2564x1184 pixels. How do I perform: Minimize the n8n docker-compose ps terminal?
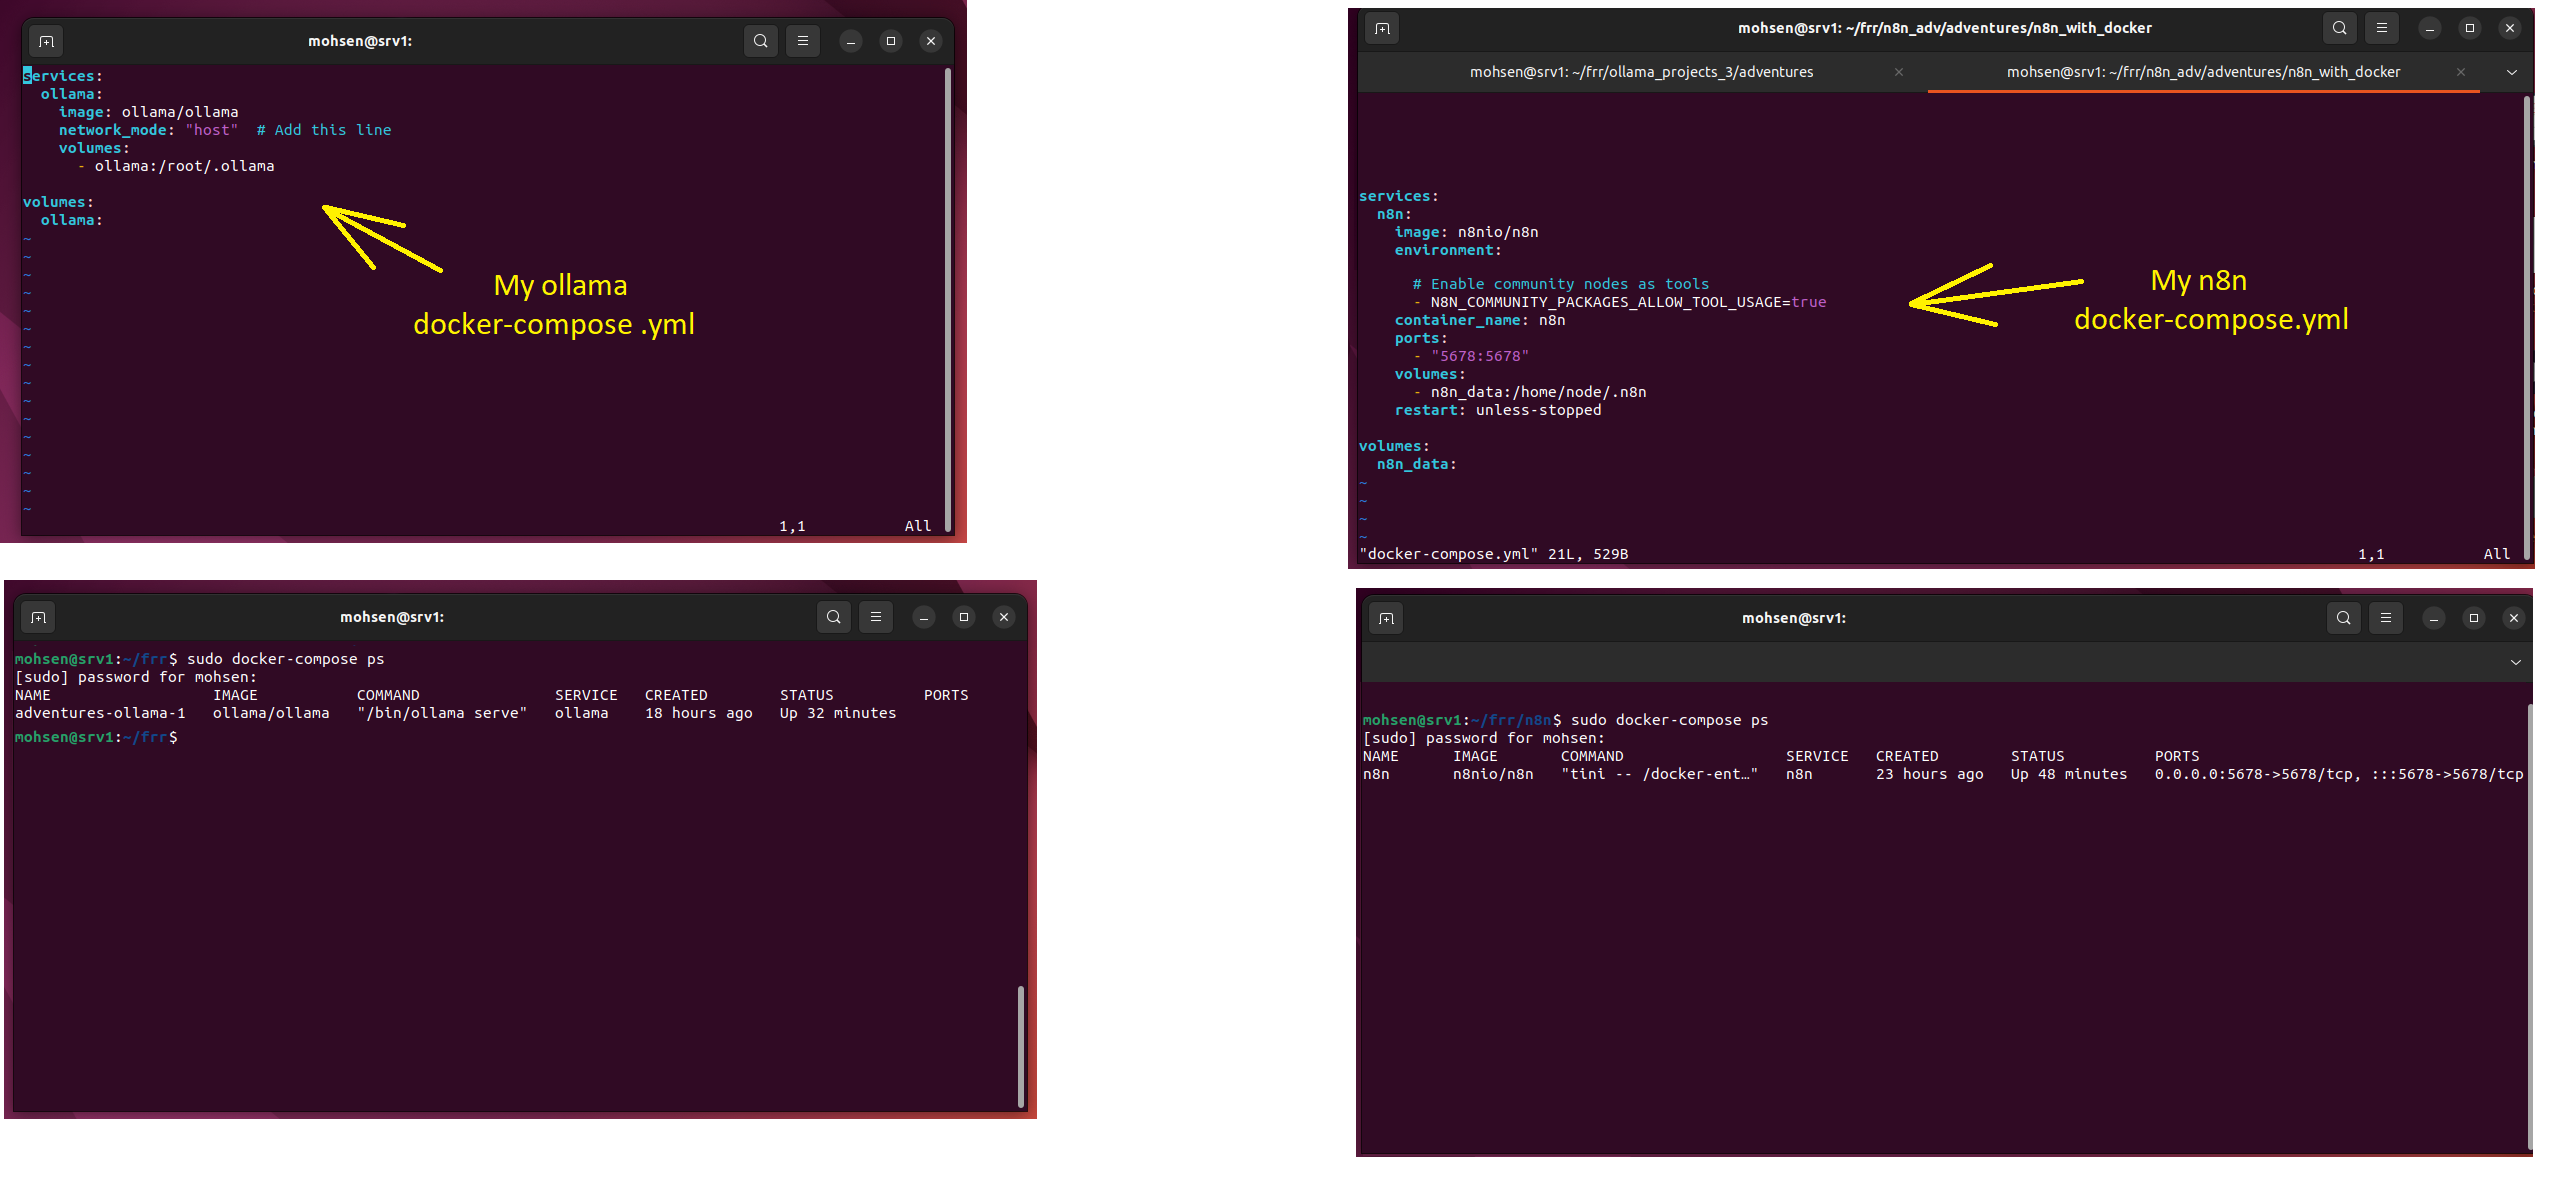(2434, 618)
